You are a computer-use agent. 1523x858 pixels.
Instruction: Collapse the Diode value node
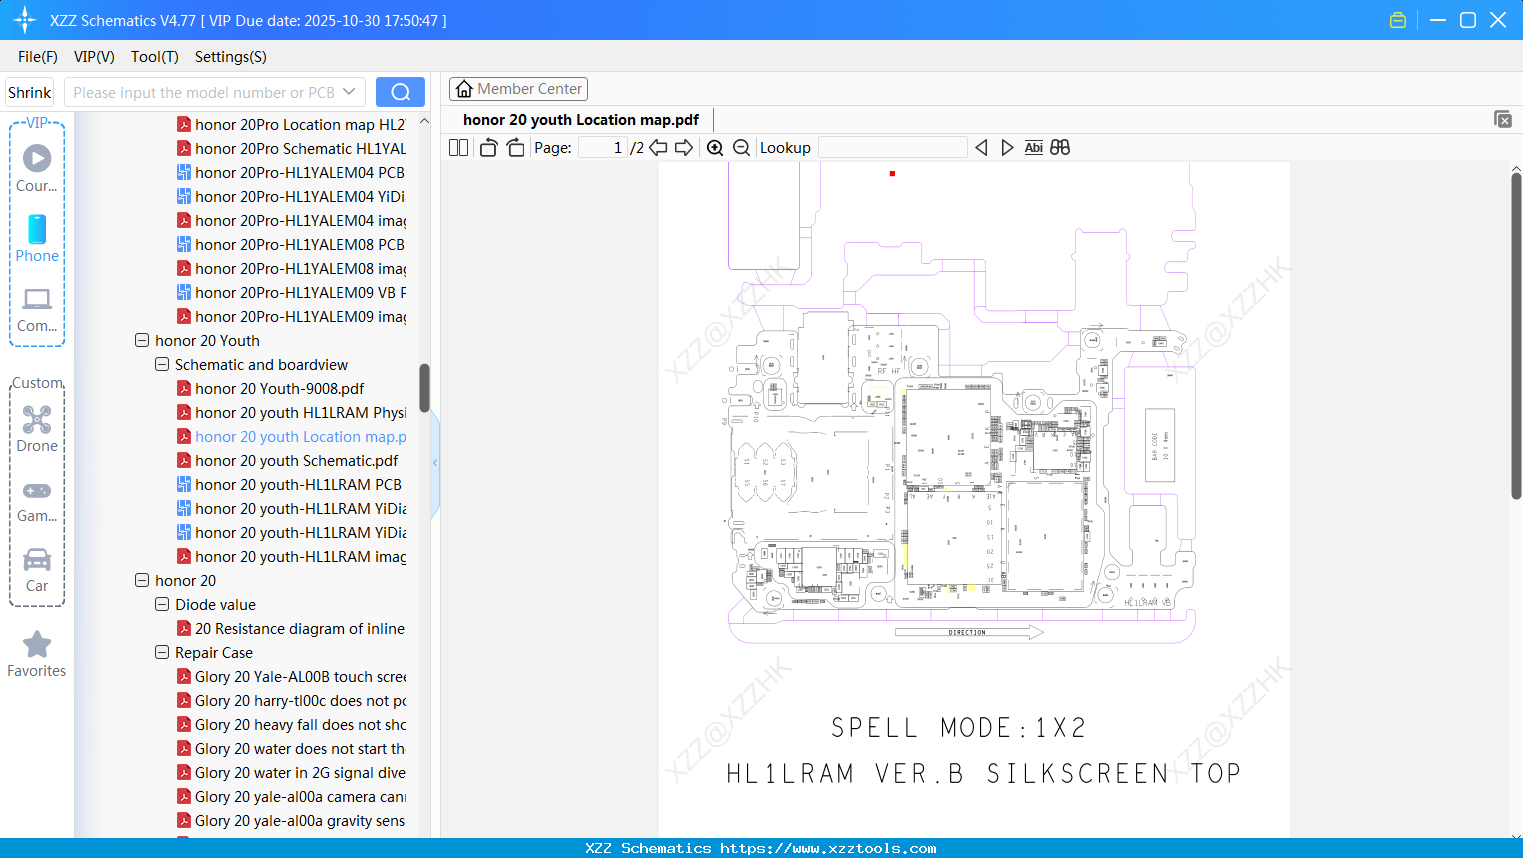pyautogui.click(x=162, y=605)
